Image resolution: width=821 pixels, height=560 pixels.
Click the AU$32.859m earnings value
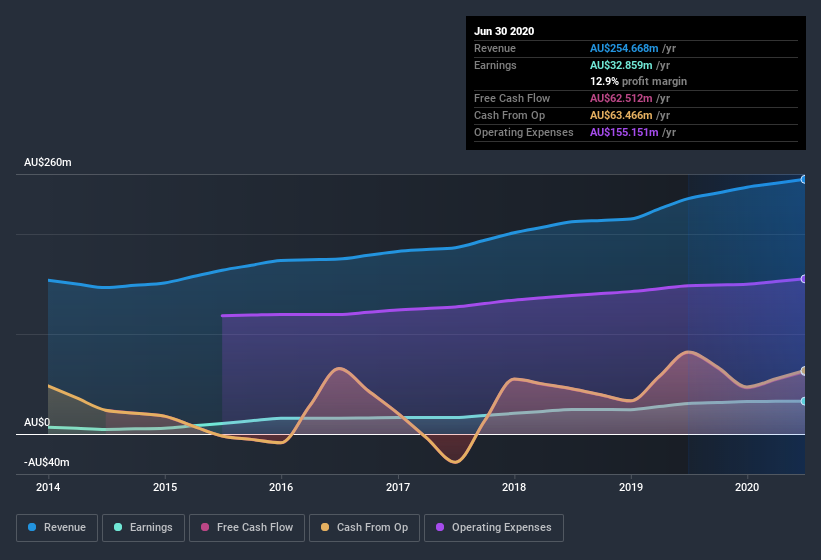point(621,65)
